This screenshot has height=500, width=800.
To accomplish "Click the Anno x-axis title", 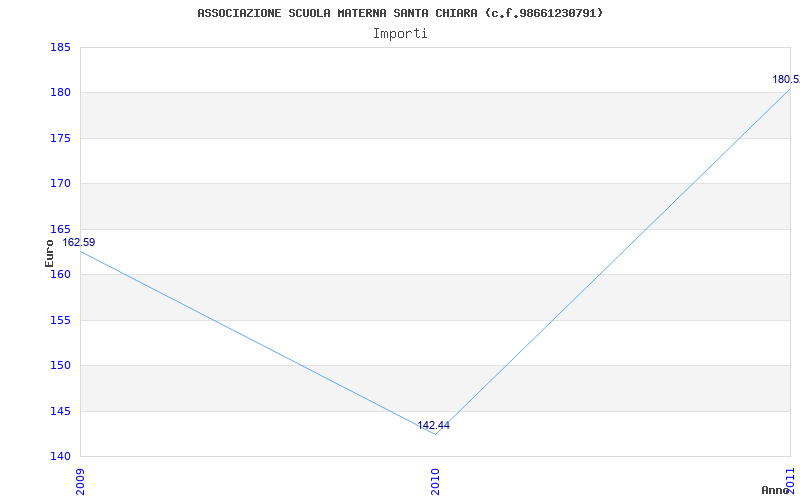I will click(x=776, y=490).
